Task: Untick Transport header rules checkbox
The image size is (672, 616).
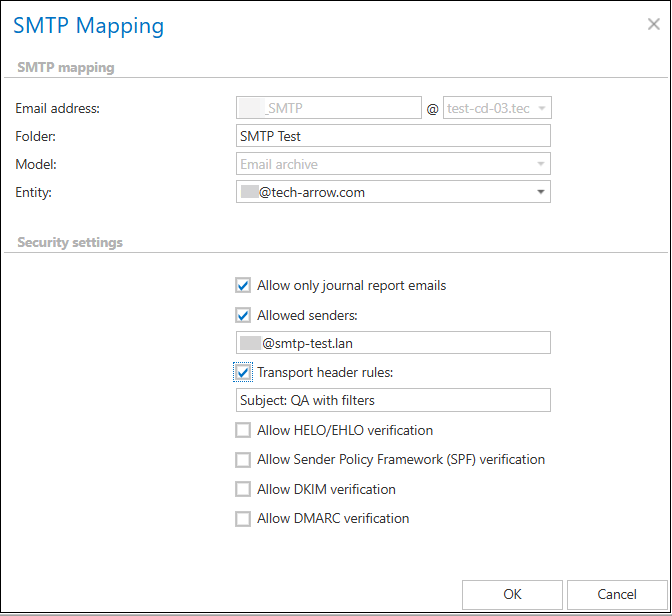Action: coord(243,373)
